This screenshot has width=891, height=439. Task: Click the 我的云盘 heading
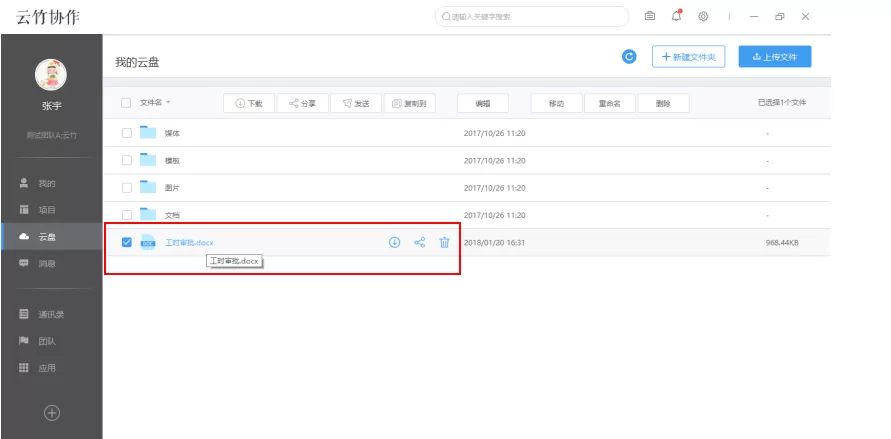(137, 62)
